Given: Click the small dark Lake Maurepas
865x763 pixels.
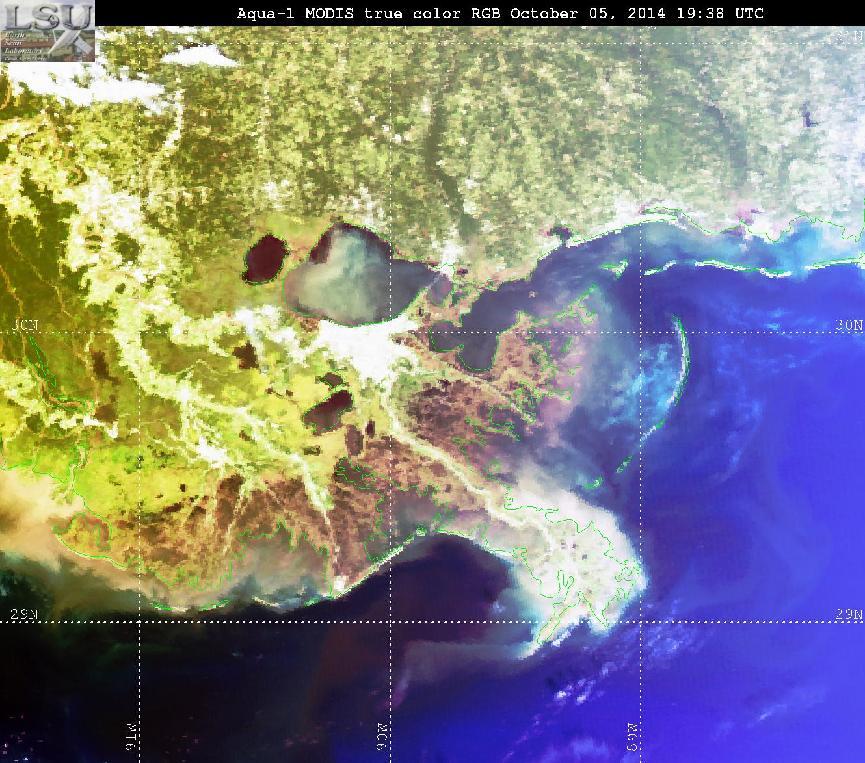Looking at the screenshot, I should [x=266, y=258].
